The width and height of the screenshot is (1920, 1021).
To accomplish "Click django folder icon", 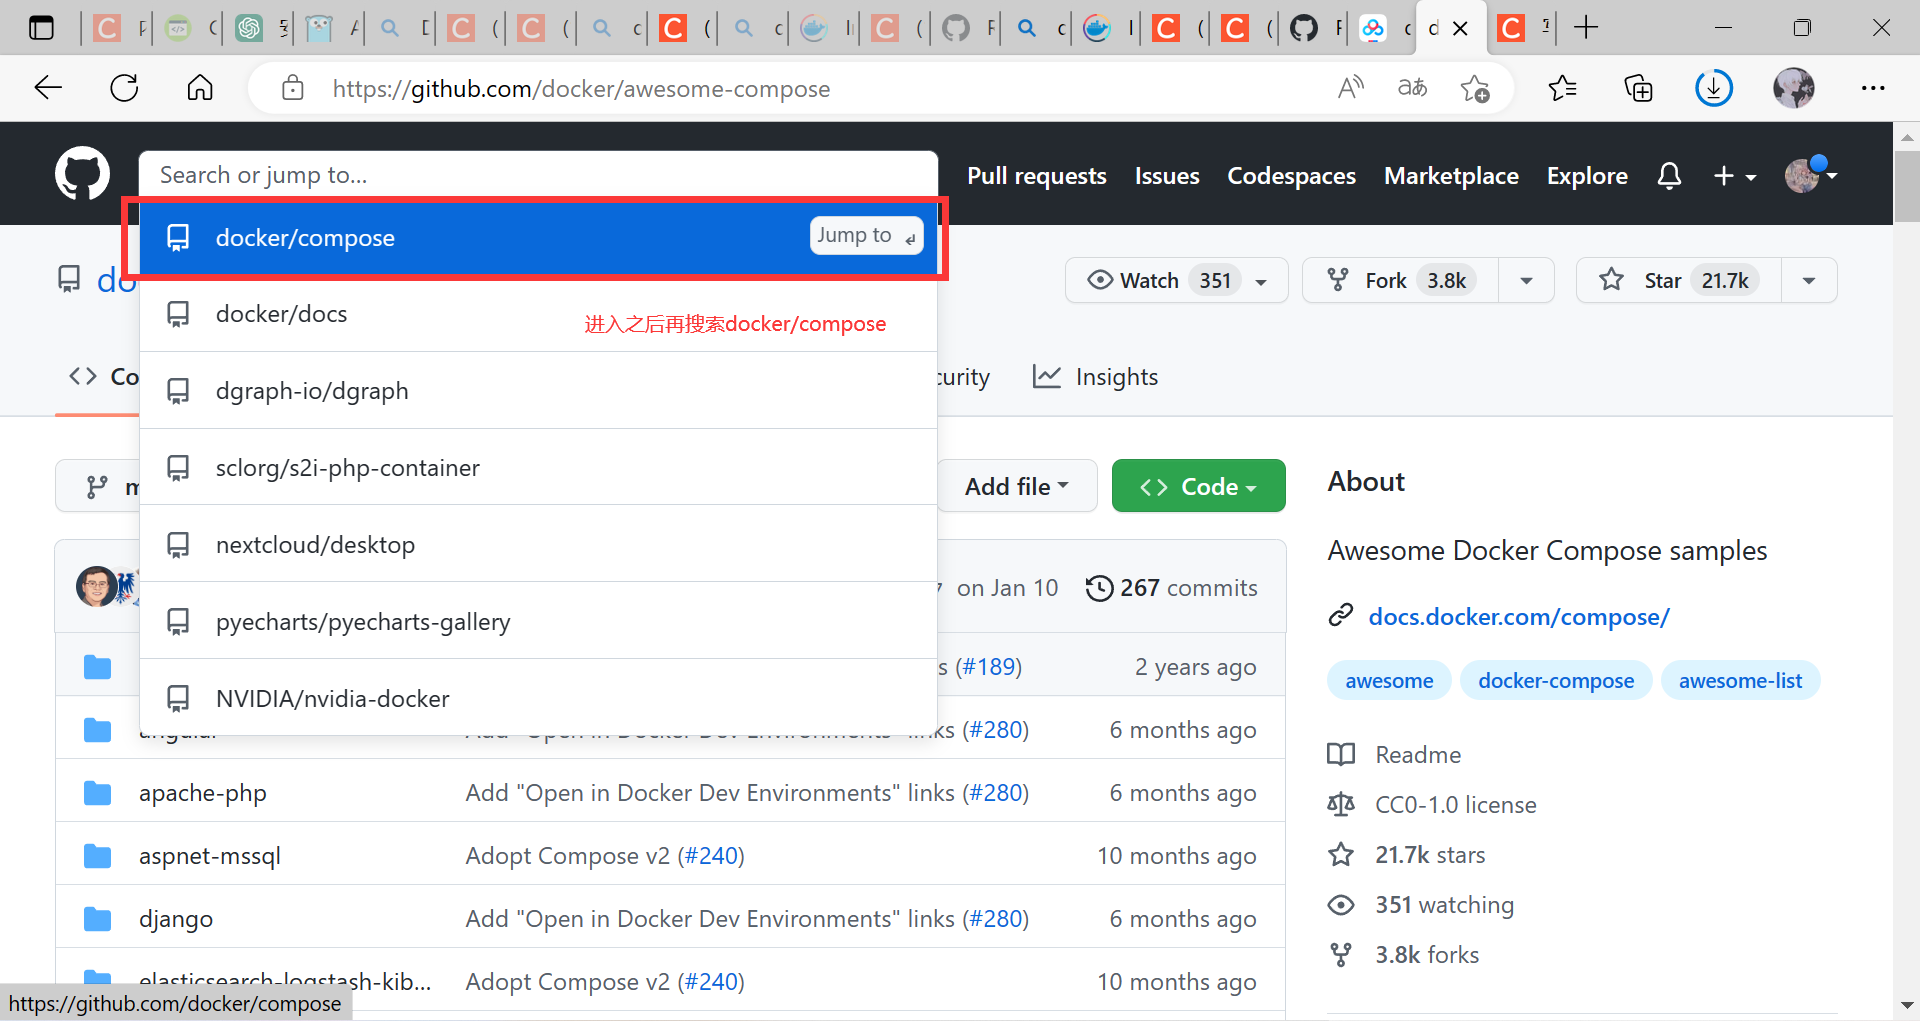I will 97,919.
